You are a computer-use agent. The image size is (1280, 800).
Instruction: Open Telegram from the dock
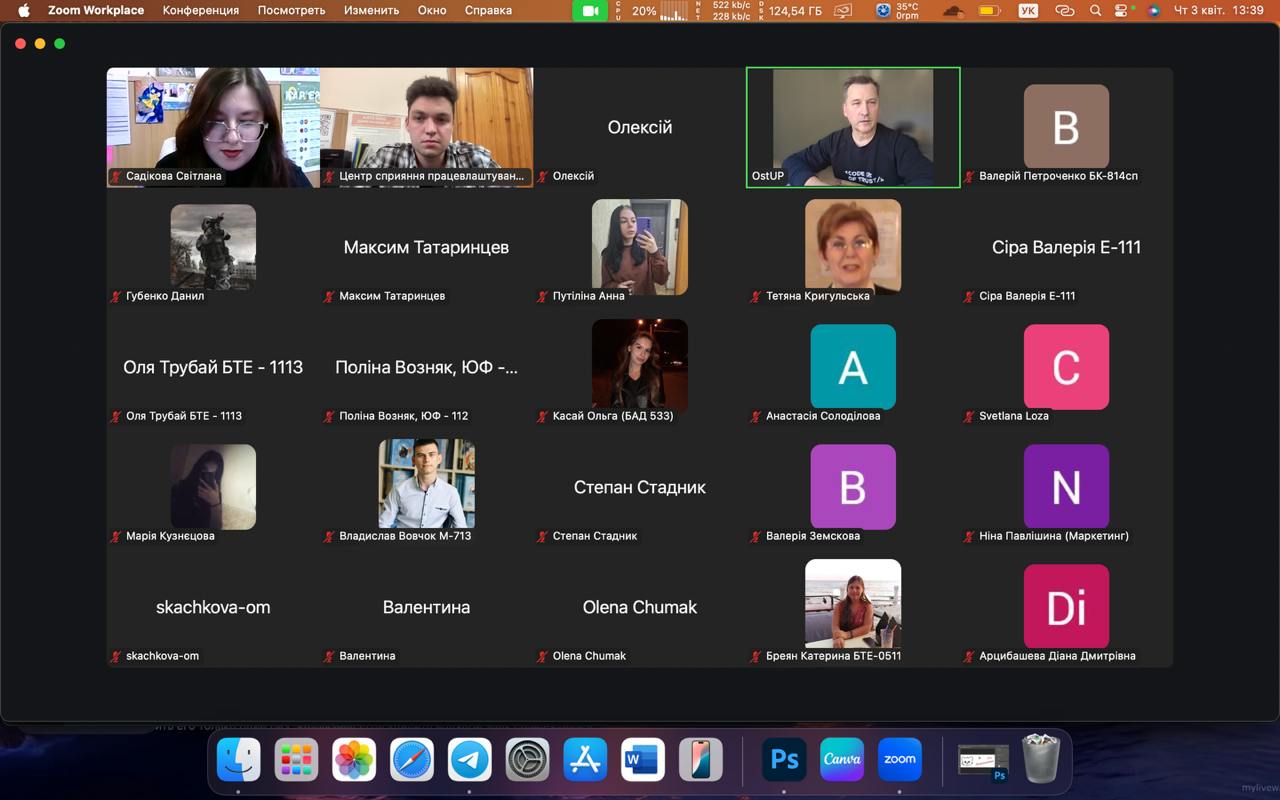469,760
